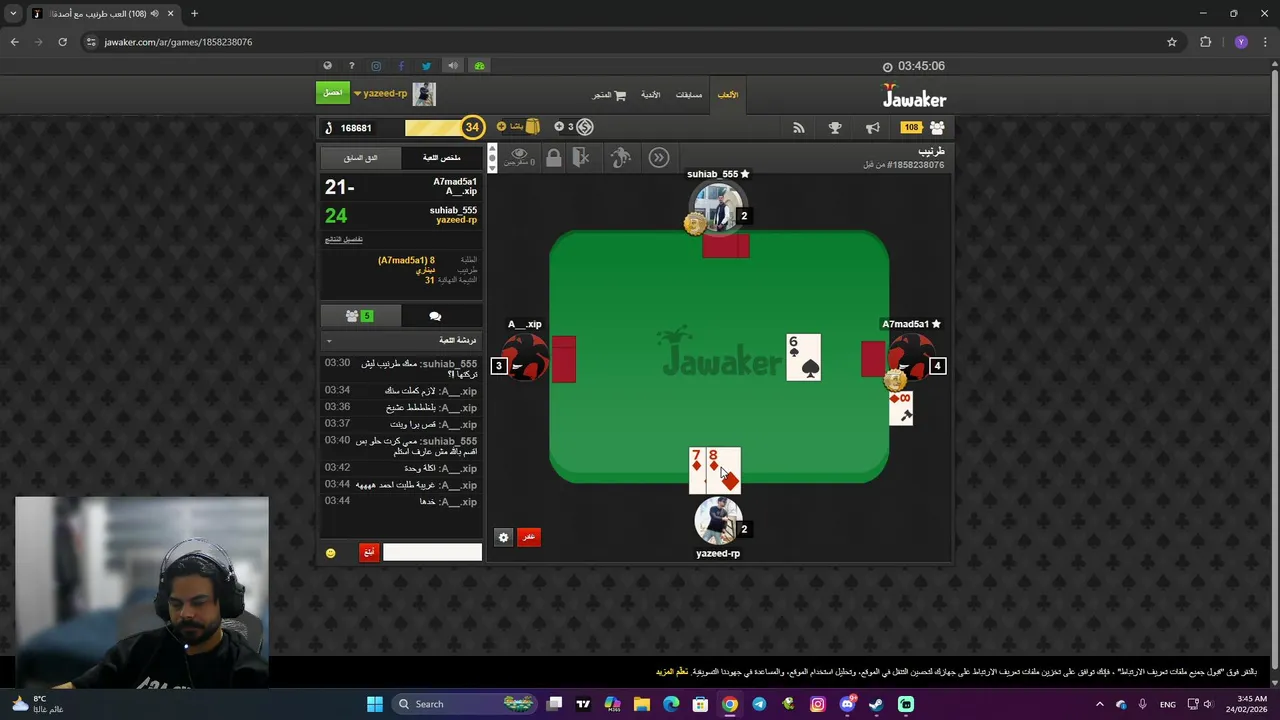The image size is (1280, 720).
Task: Open new browser tab
Action: (194, 14)
